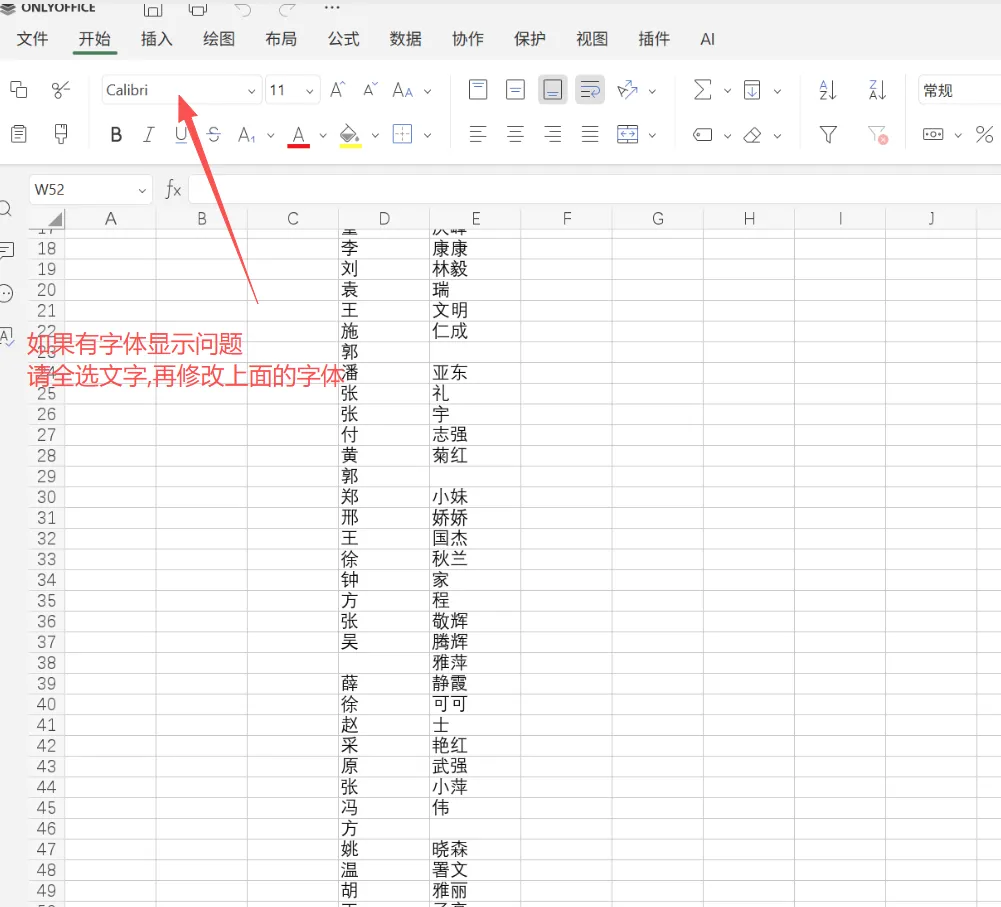Sort ascending A to Z

(x=828, y=90)
